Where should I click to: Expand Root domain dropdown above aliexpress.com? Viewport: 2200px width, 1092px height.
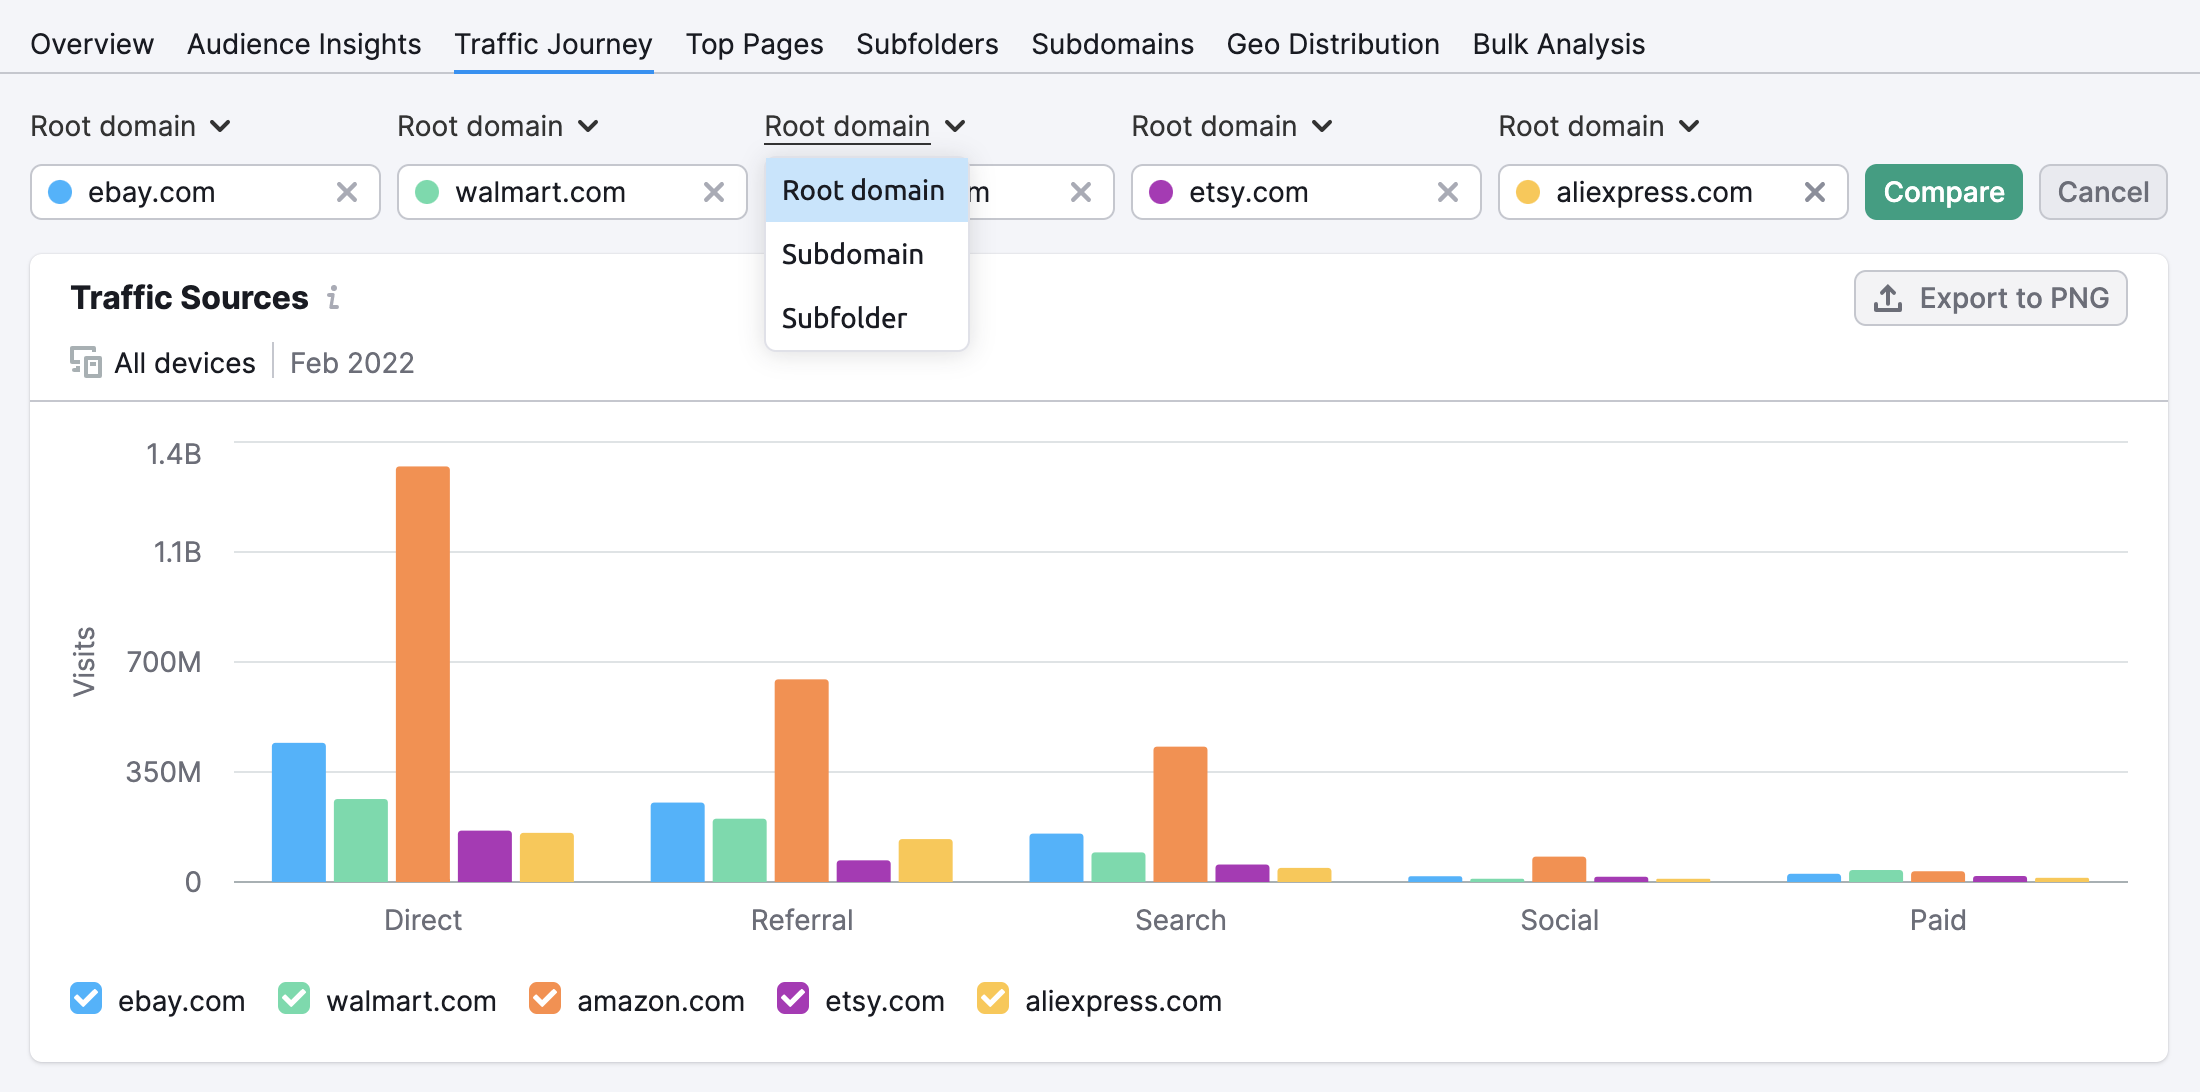click(x=1599, y=126)
